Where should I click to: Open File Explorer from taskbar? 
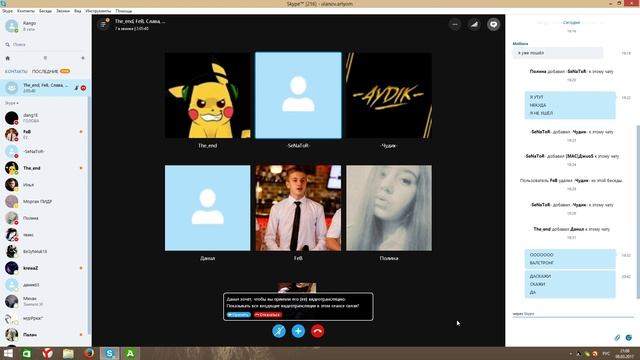click(x=68, y=353)
